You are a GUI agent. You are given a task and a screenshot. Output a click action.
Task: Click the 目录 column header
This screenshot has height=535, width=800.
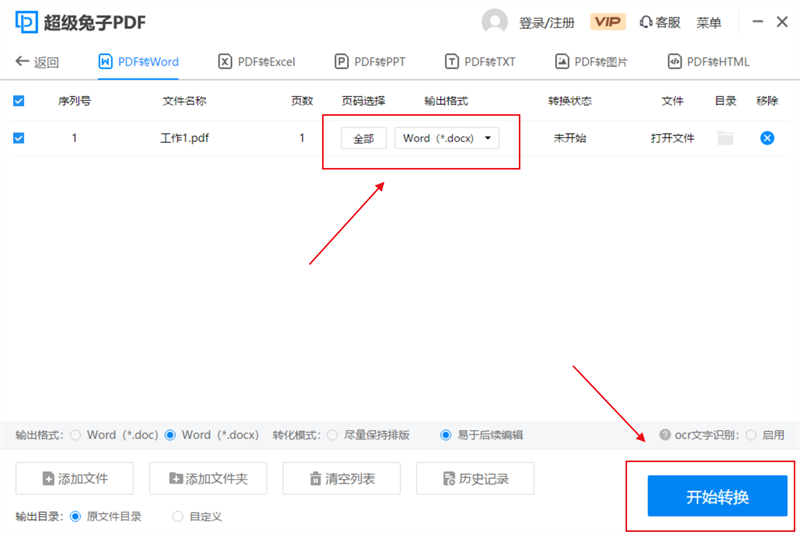click(725, 101)
